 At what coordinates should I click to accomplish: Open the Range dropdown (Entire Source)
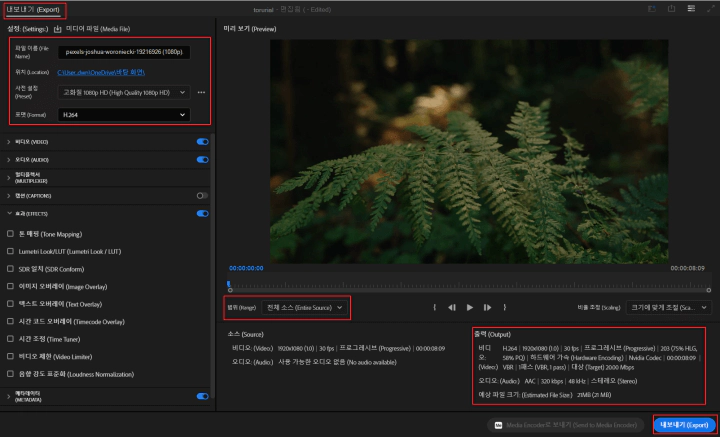[x=304, y=308]
